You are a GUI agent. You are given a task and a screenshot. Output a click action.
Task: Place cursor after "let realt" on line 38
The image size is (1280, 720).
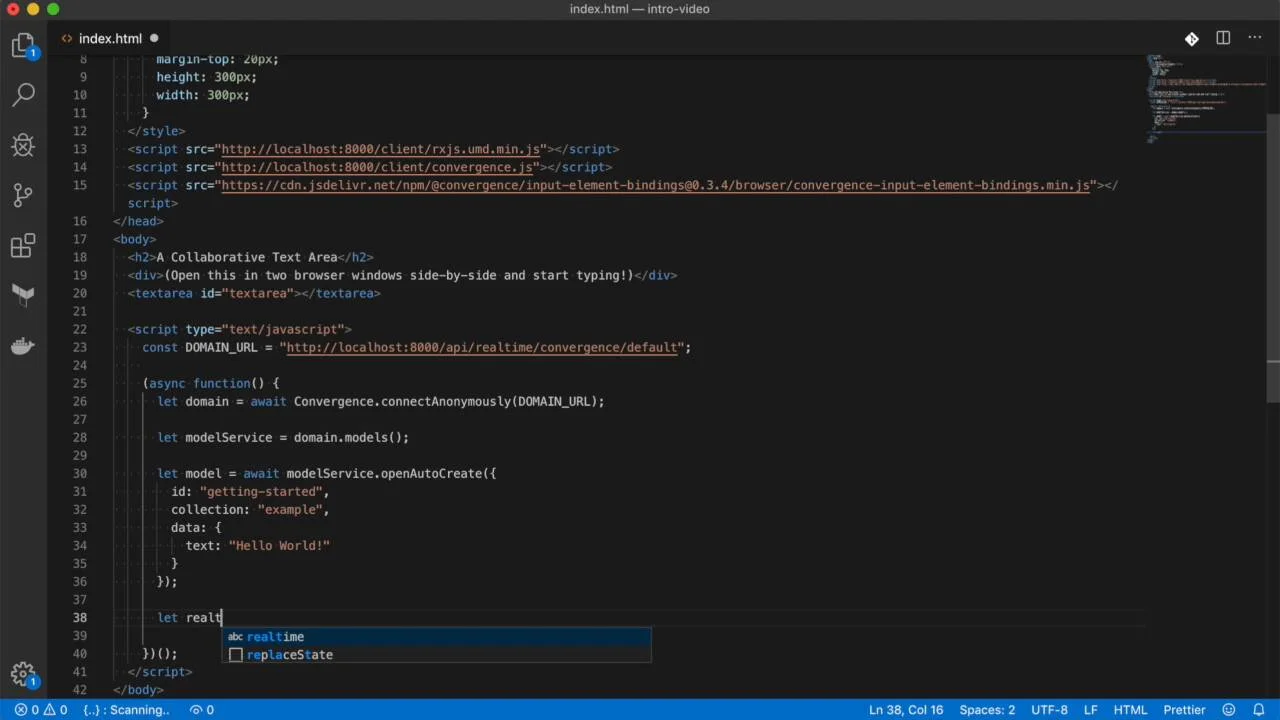[222, 617]
